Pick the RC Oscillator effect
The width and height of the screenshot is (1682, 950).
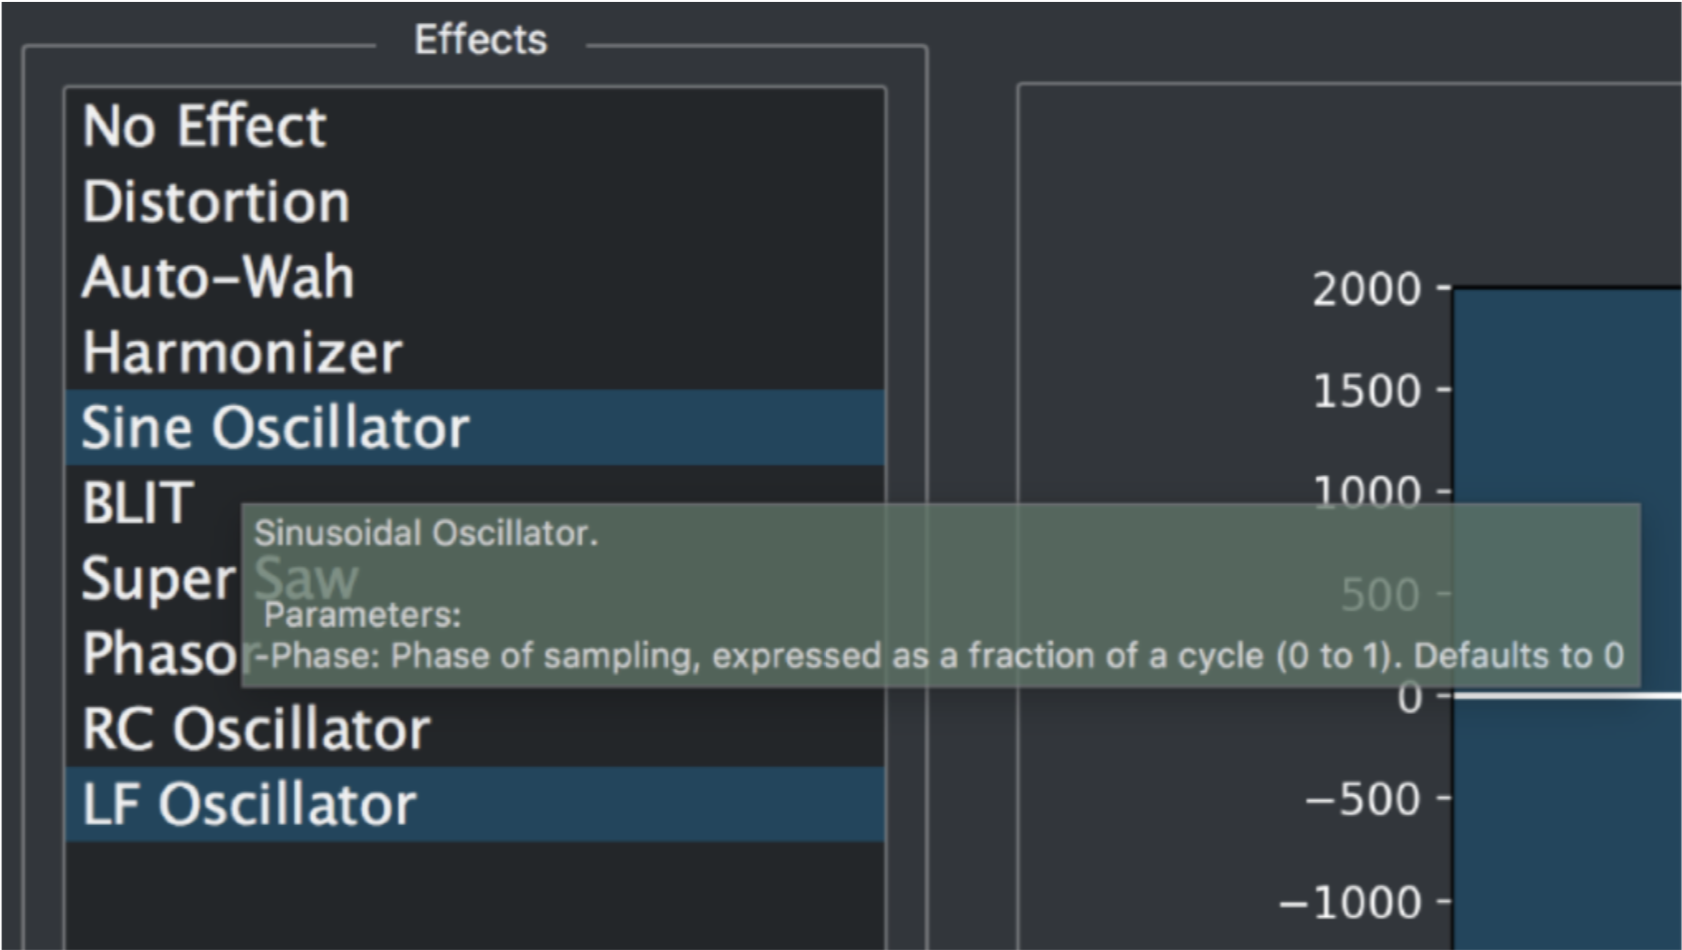475,729
